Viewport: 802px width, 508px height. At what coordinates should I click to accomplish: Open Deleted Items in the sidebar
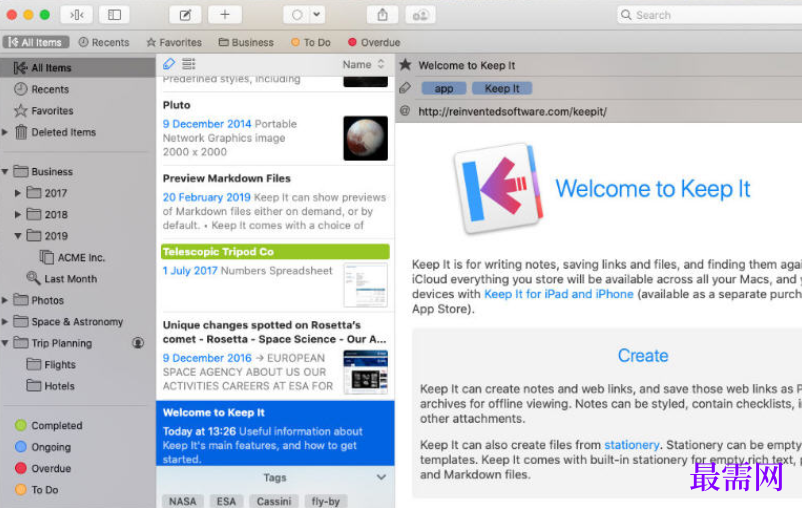click(63, 132)
